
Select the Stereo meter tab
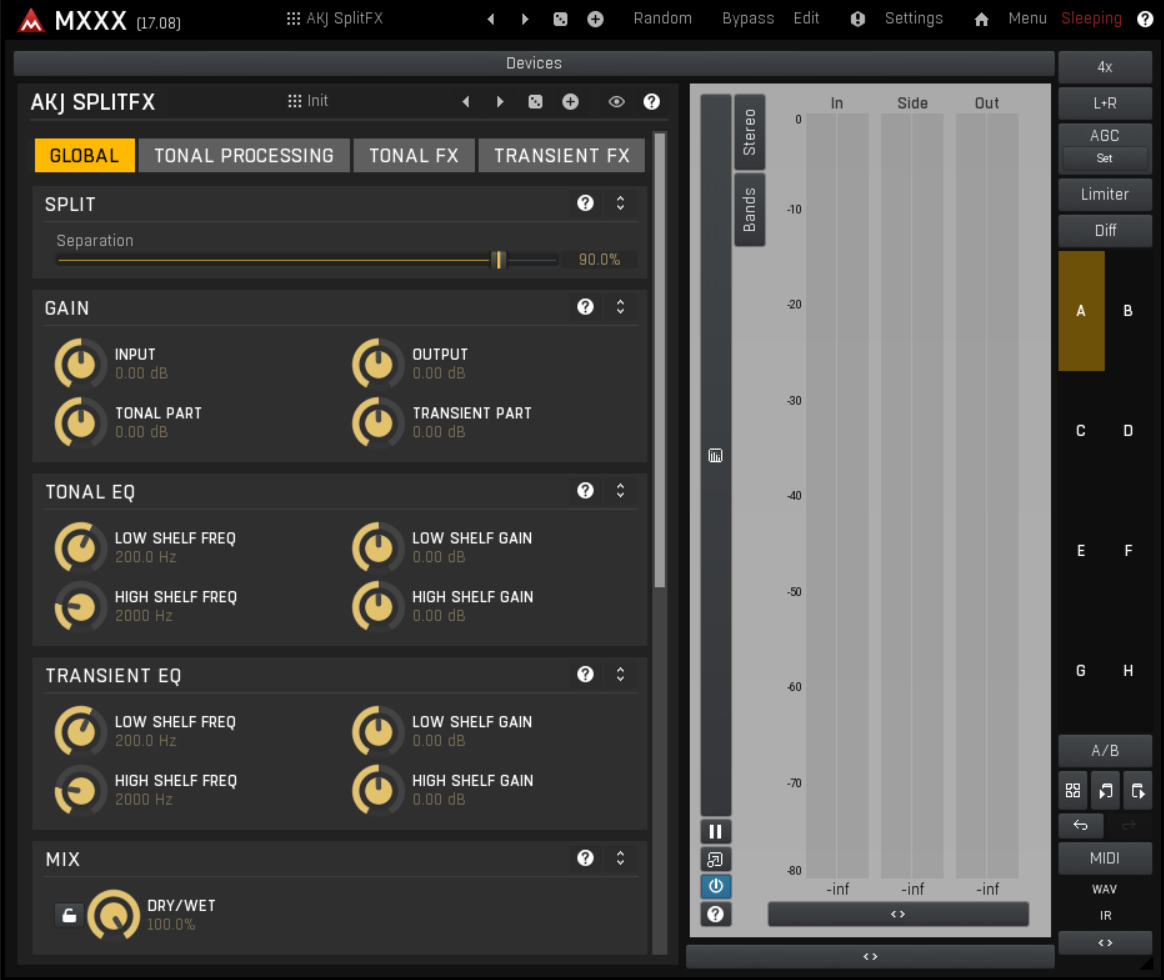(749, 132)
